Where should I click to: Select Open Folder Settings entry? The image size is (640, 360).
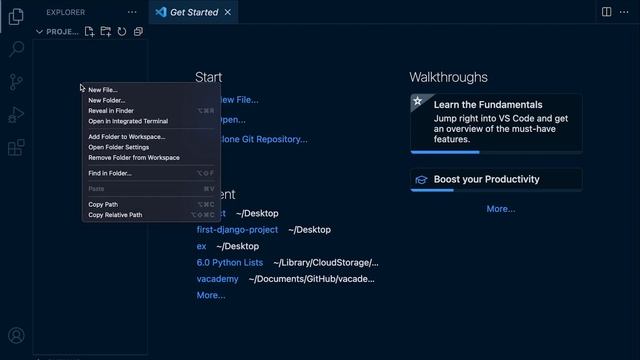151,147
